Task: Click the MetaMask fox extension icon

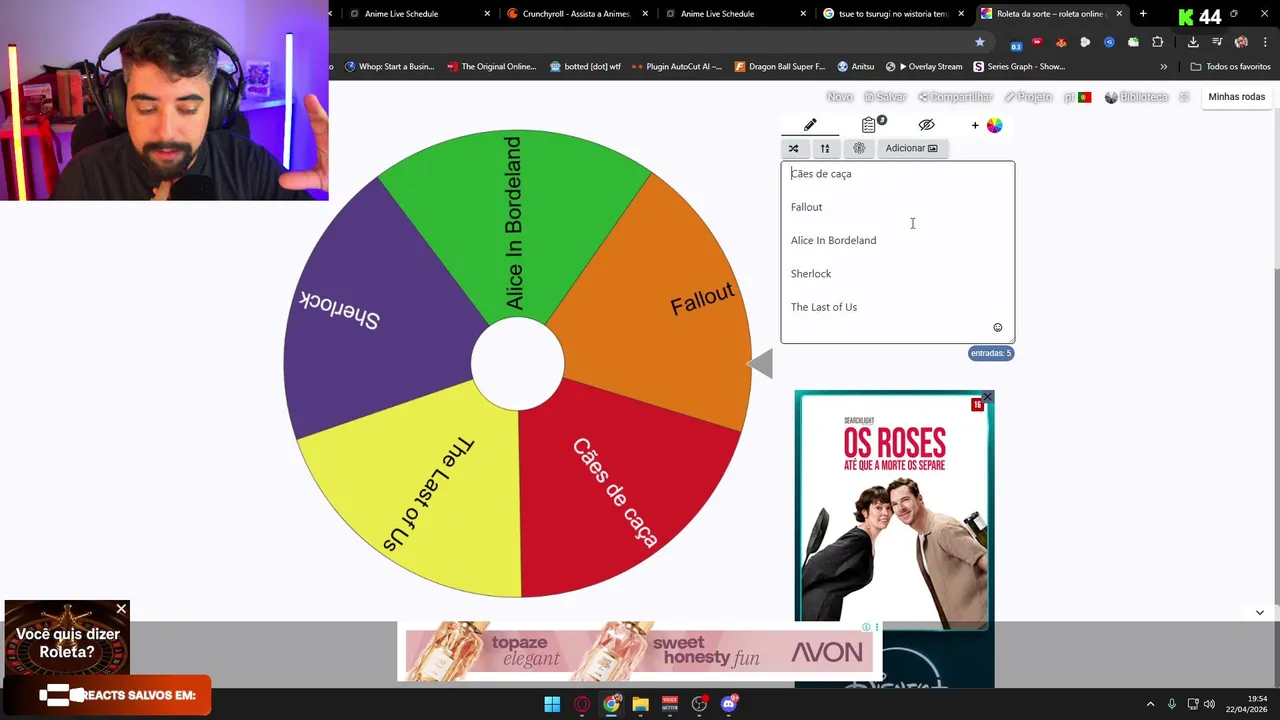Action: click(x=1061, y=42)
